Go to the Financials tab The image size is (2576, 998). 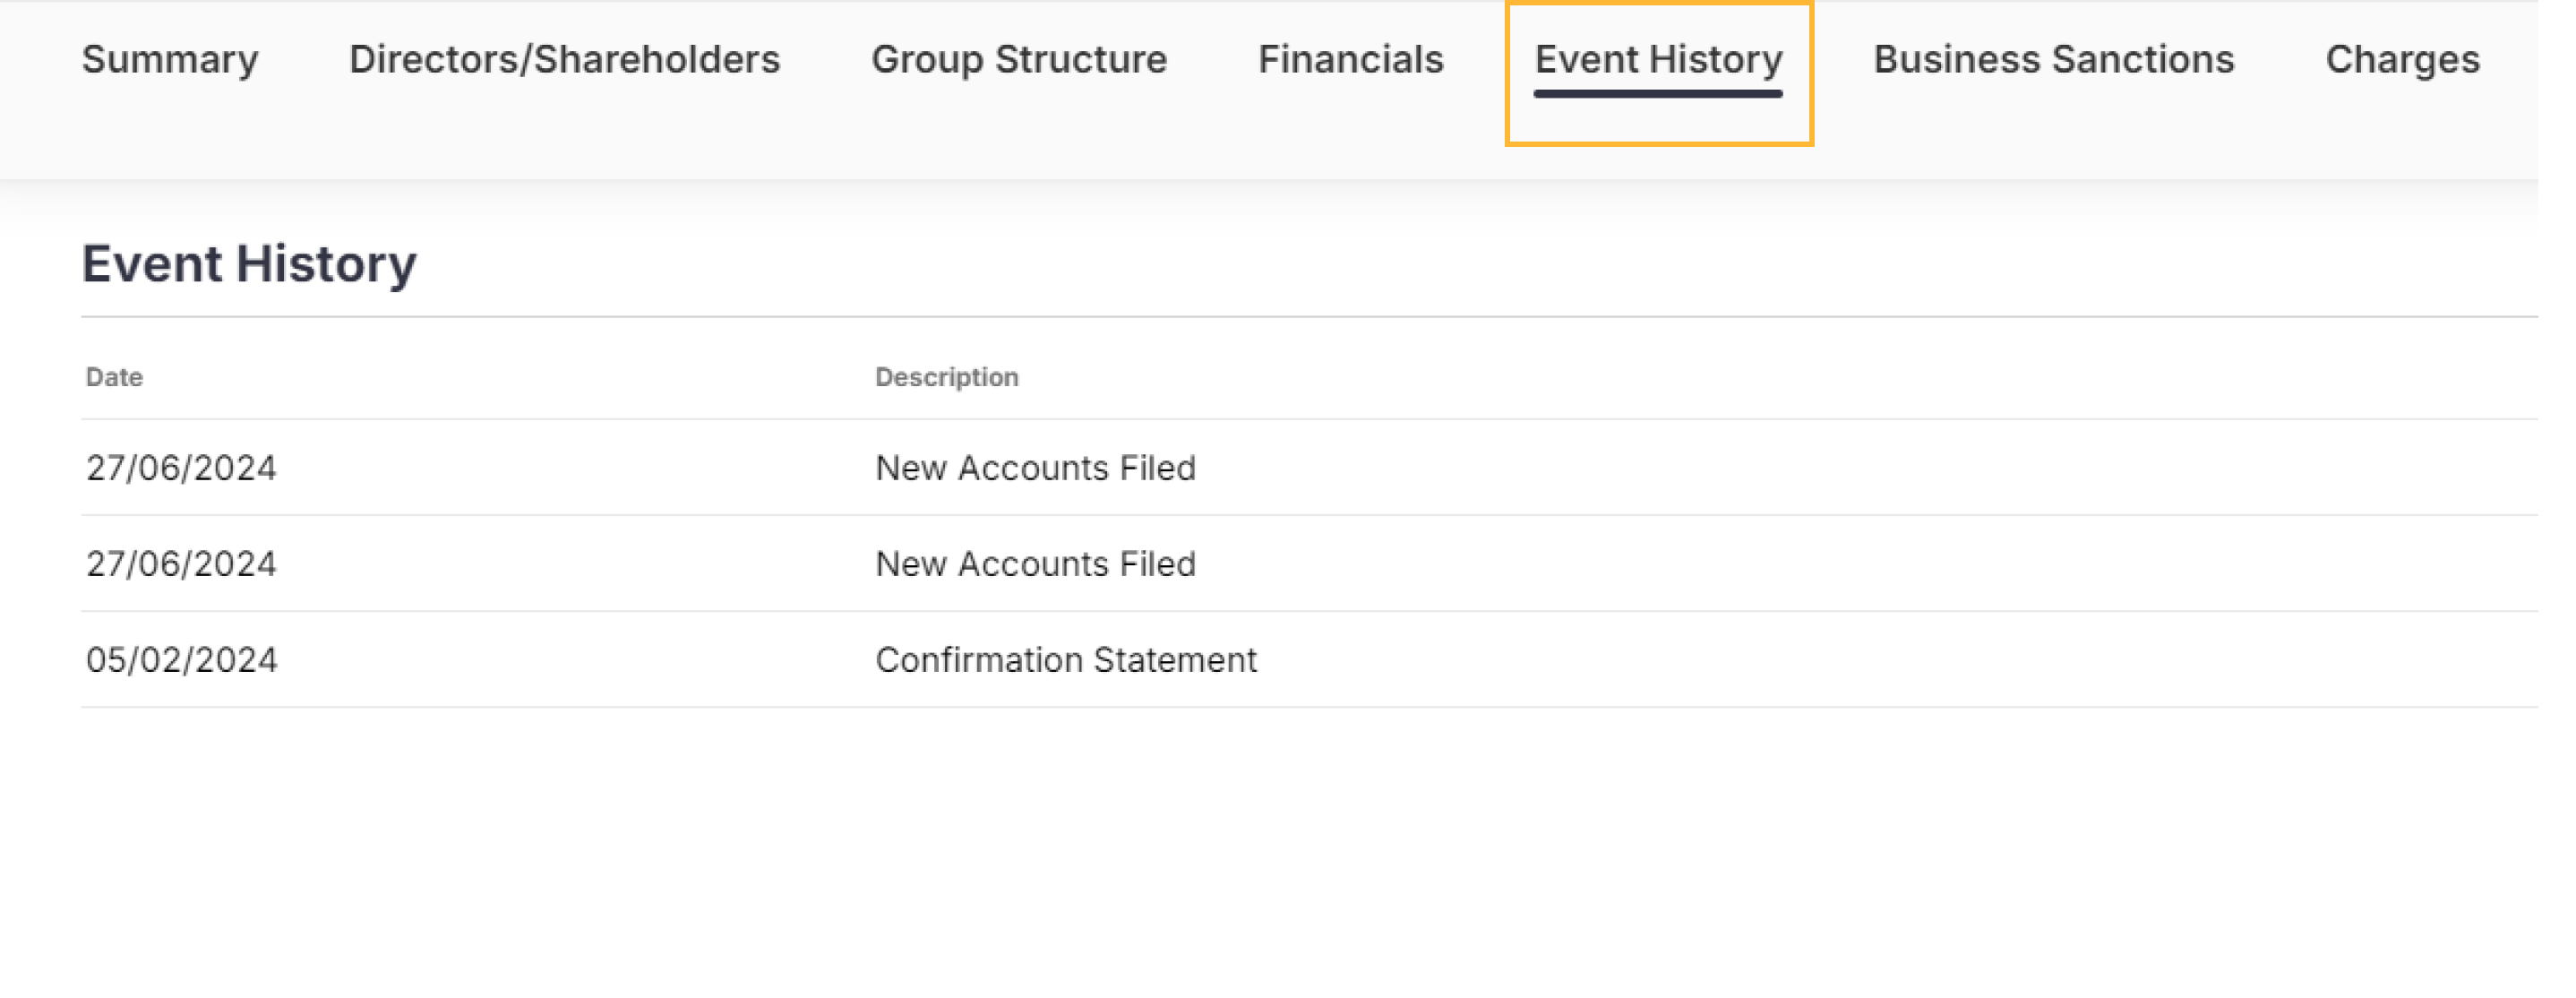1350,60
